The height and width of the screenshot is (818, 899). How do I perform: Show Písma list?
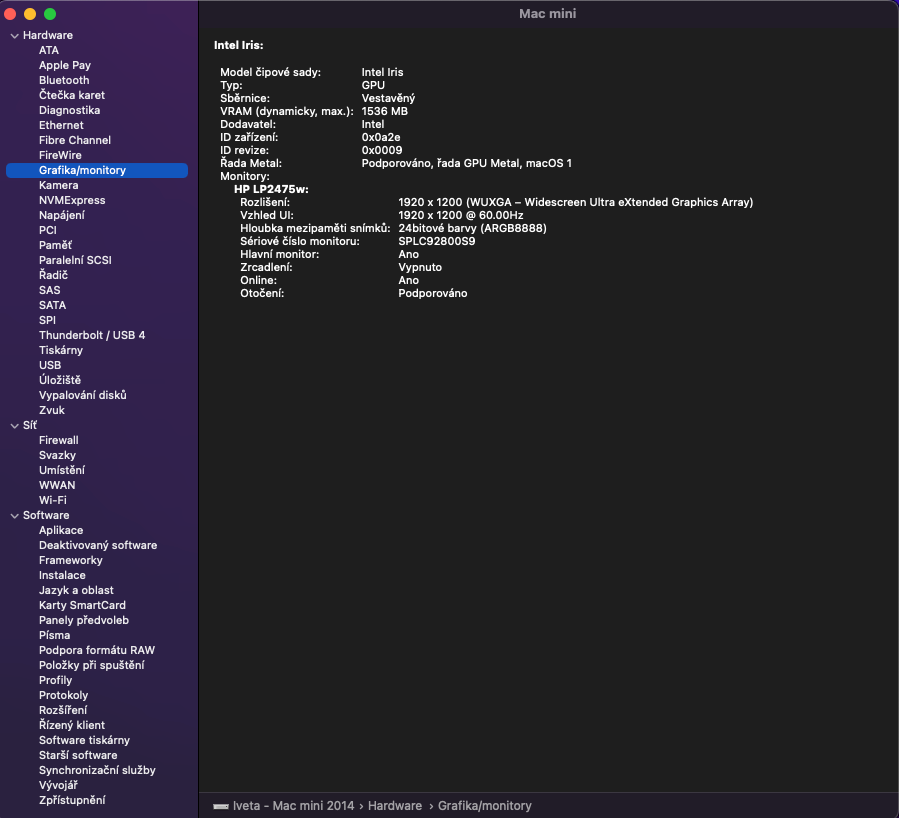[54, 635]
